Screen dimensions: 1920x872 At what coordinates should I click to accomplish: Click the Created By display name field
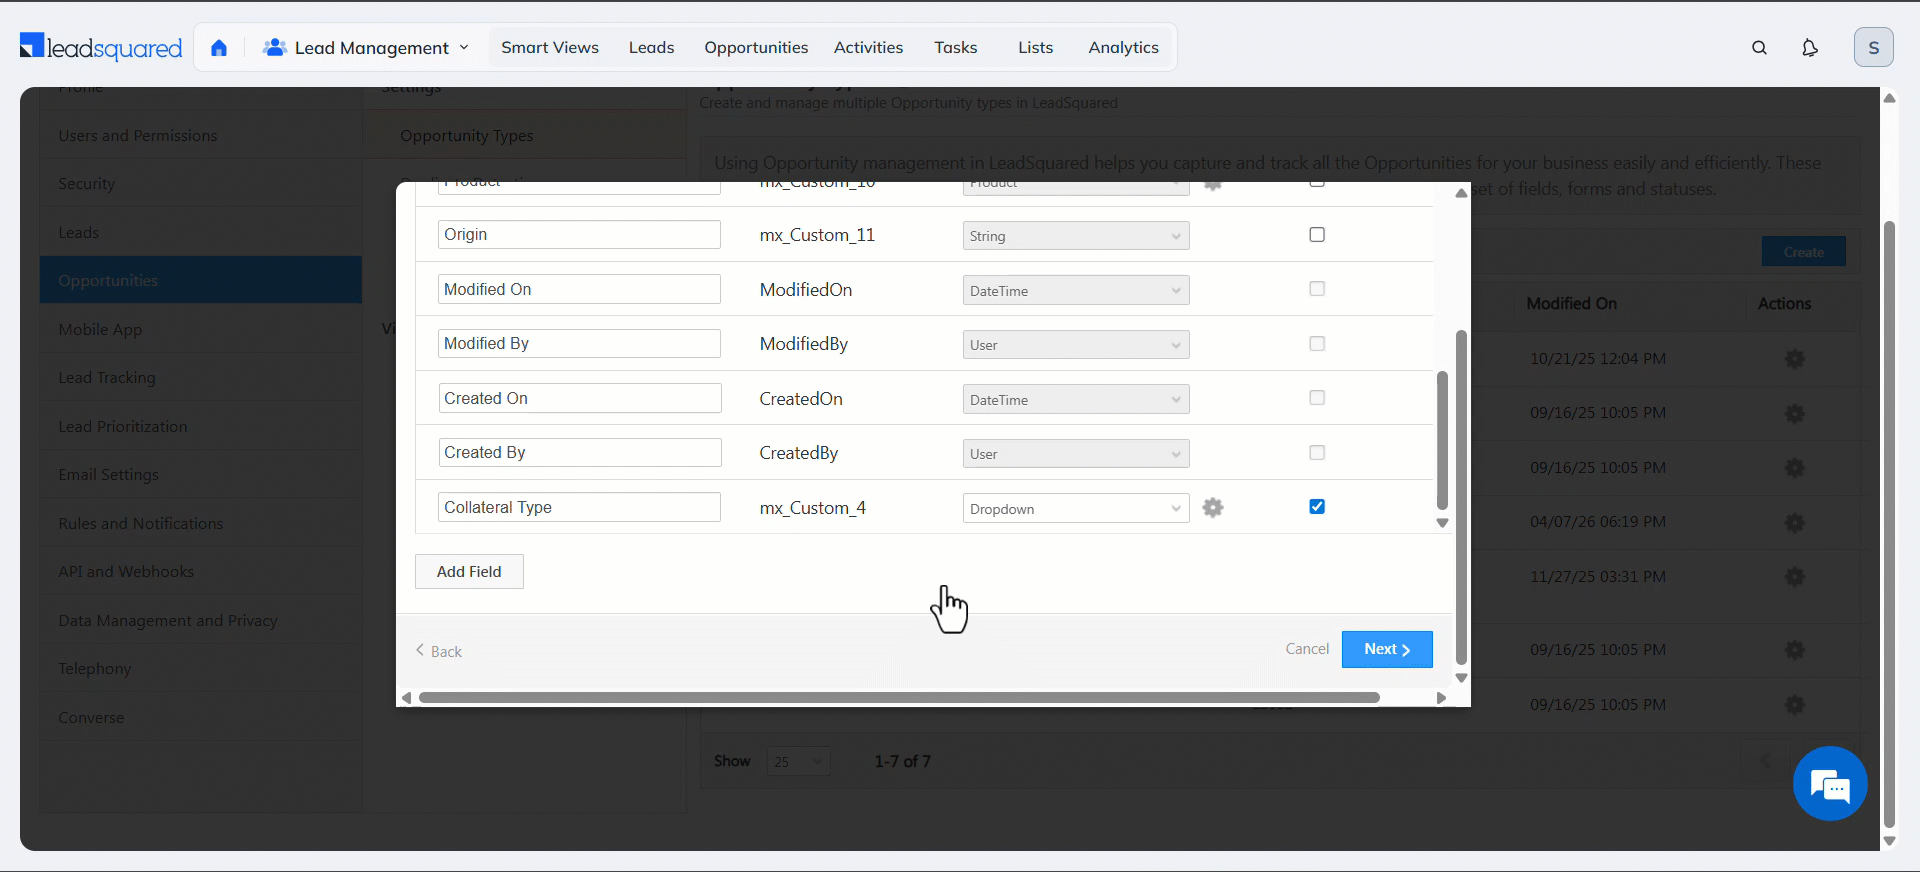coord(579,453)
